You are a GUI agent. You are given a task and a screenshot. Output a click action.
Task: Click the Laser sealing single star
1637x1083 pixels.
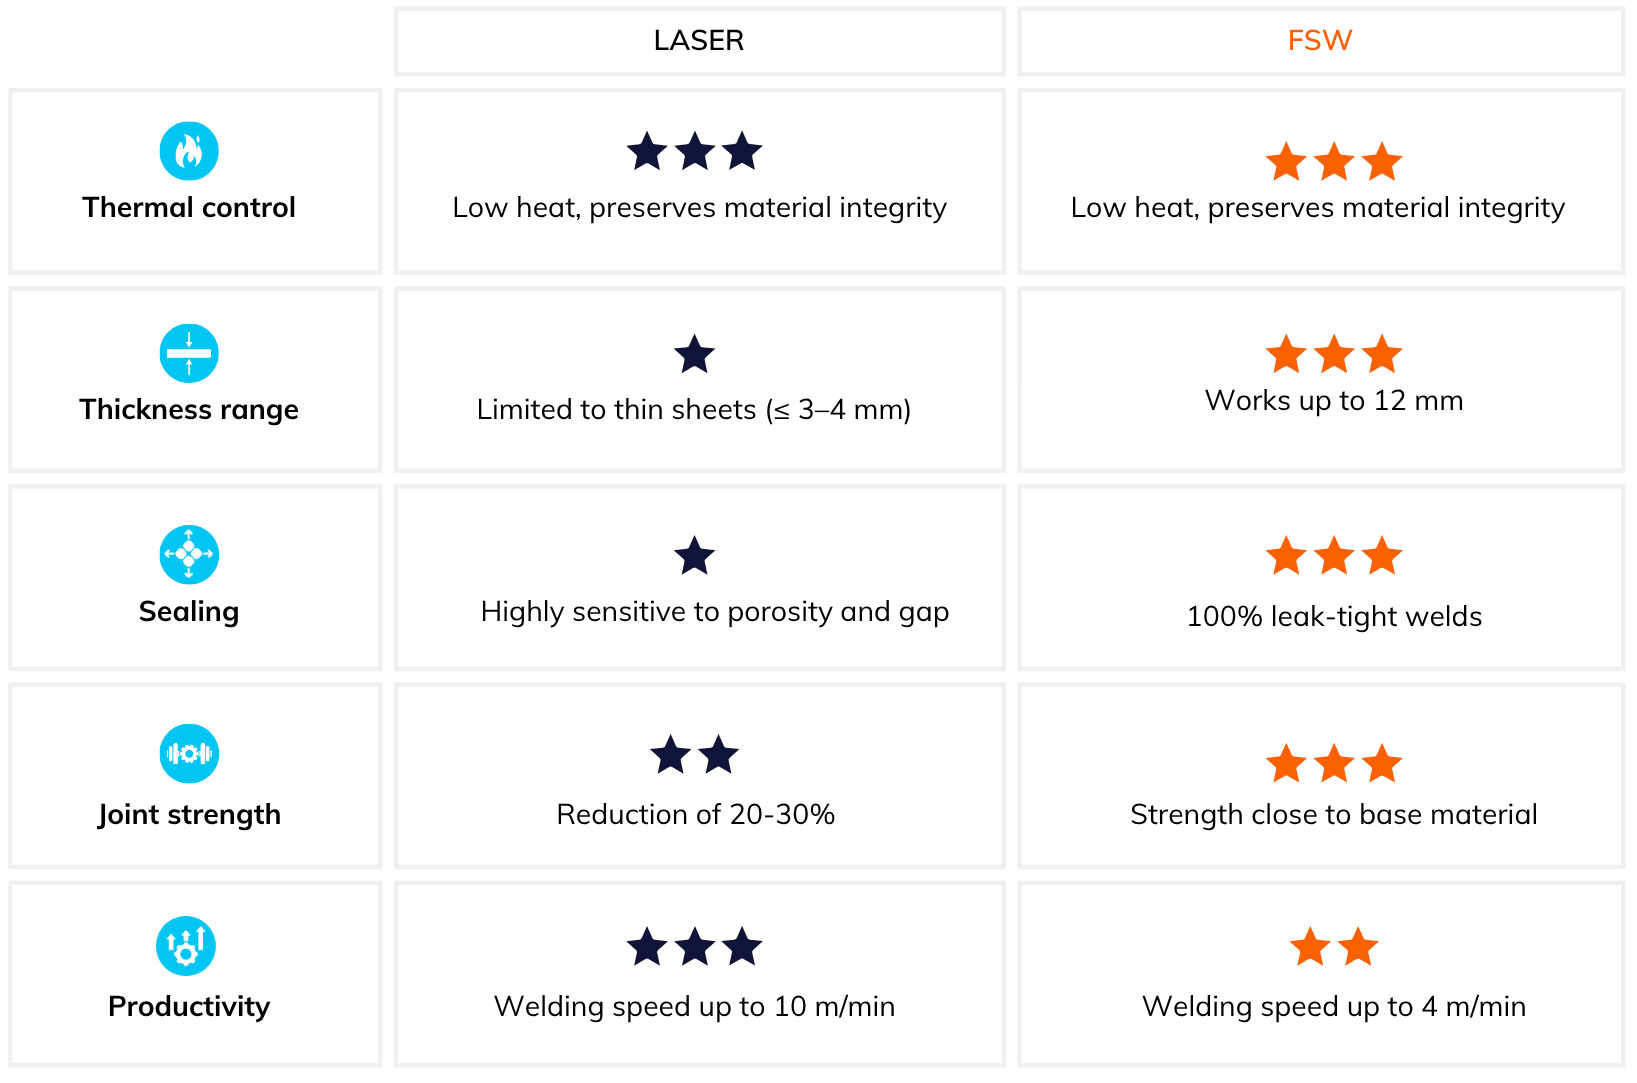(694, 557)
